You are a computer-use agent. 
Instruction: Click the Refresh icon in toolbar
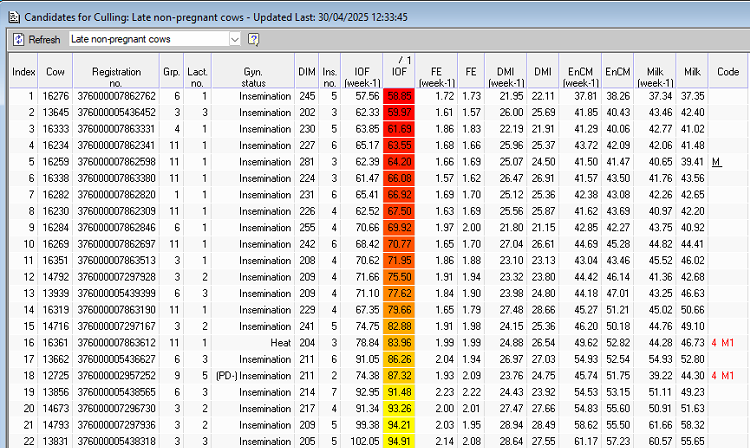click(18, 39)
